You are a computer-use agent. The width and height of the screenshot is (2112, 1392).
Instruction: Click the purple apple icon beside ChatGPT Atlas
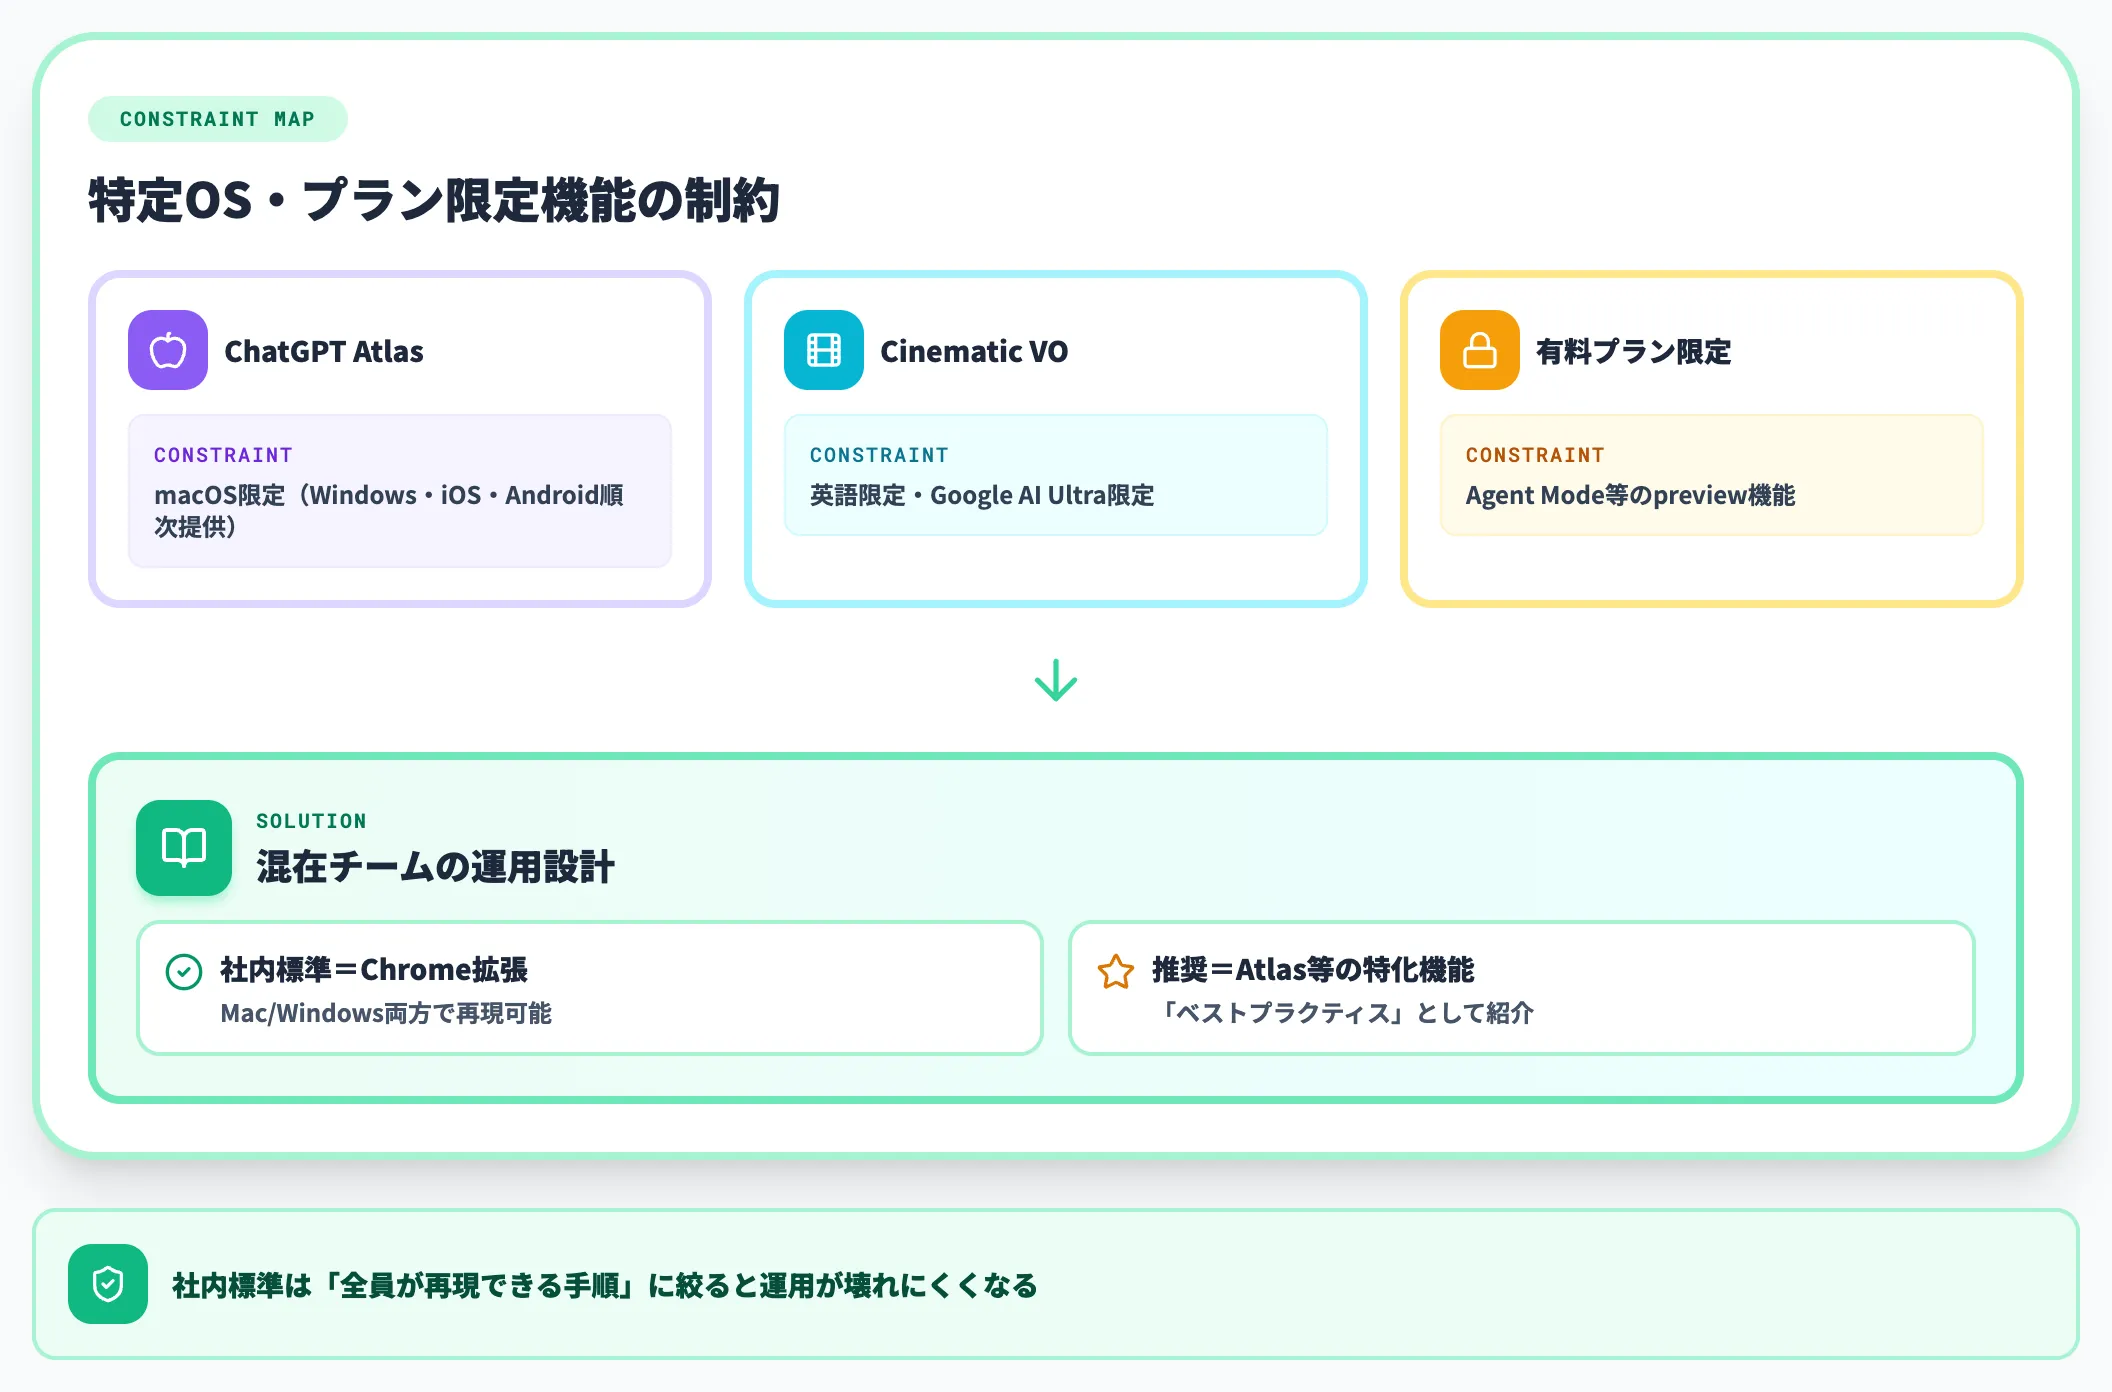168,350
